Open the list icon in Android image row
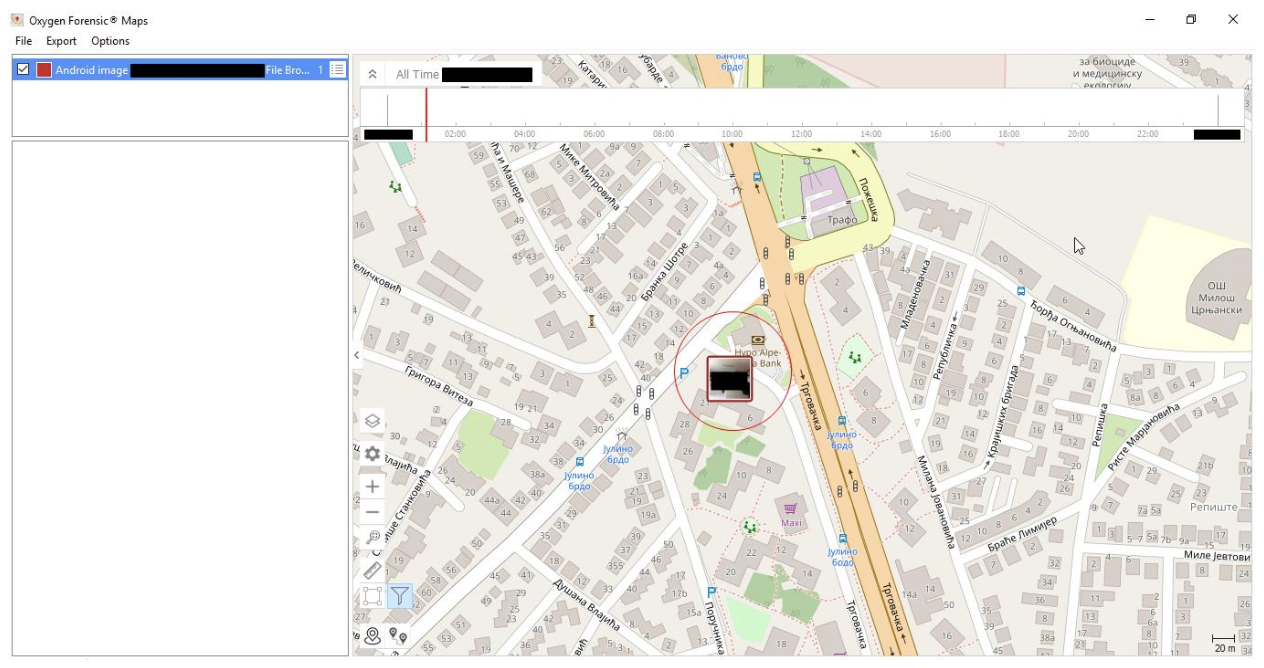Screen dimensions: 1264x668 pyautogui.click(x=337, y=70)
